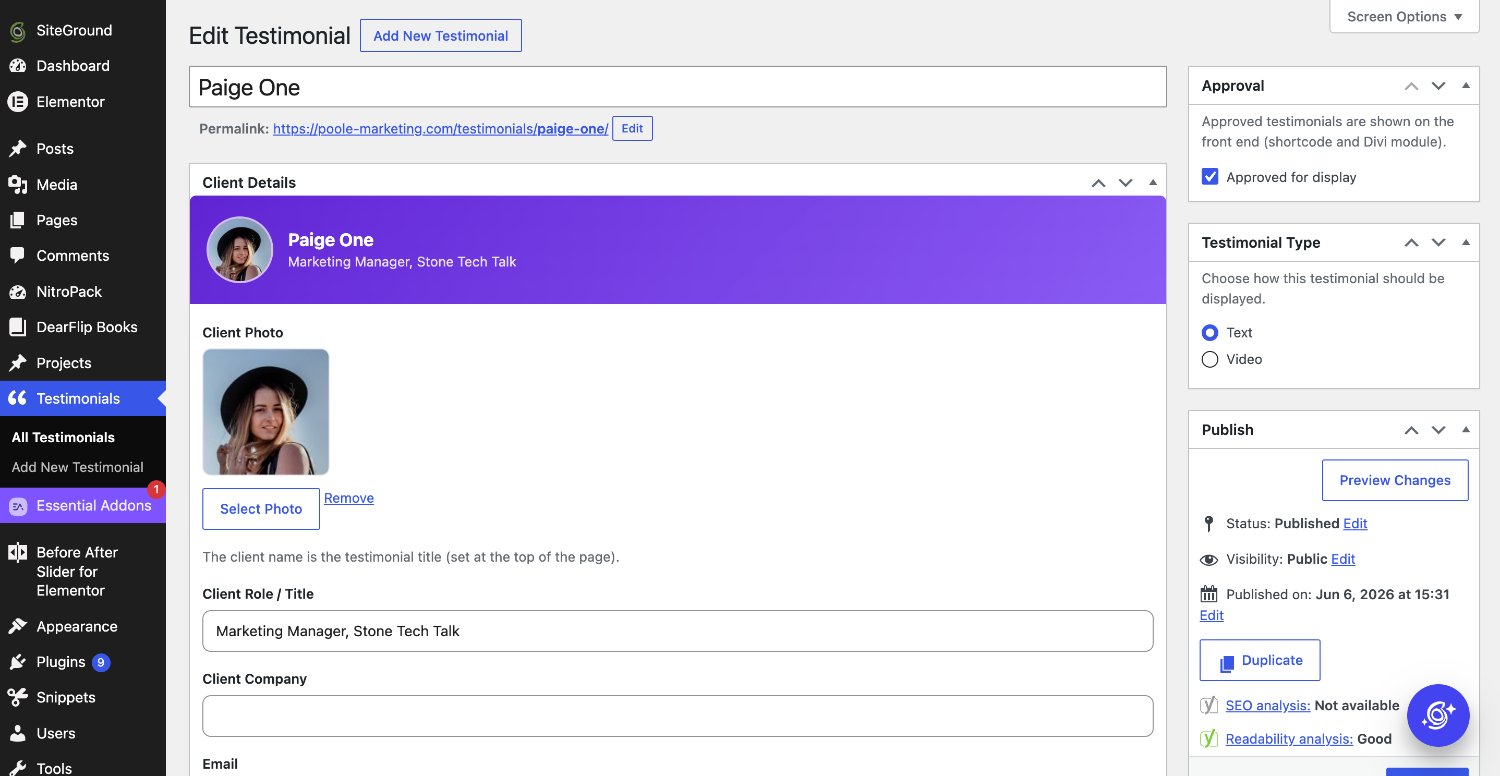Screen dimensions: 1500x776
Task: Click the Essential Addons icon
Action: click(x=17, y=506)
